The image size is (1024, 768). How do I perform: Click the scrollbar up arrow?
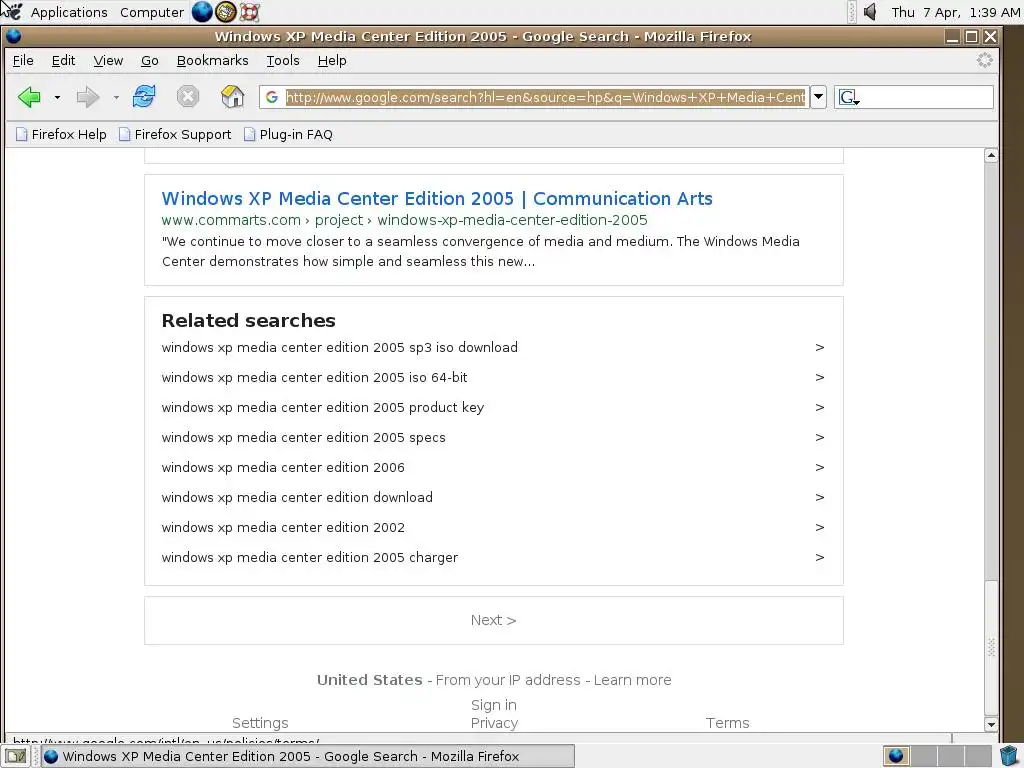(x=991, y=155)
